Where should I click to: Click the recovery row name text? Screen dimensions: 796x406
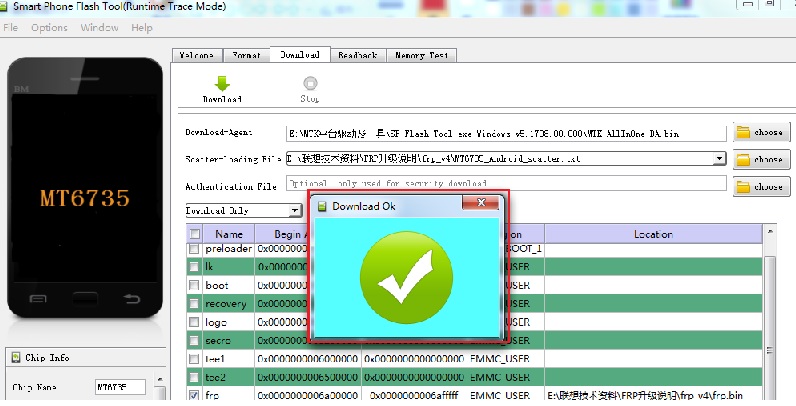coord(226,304)
